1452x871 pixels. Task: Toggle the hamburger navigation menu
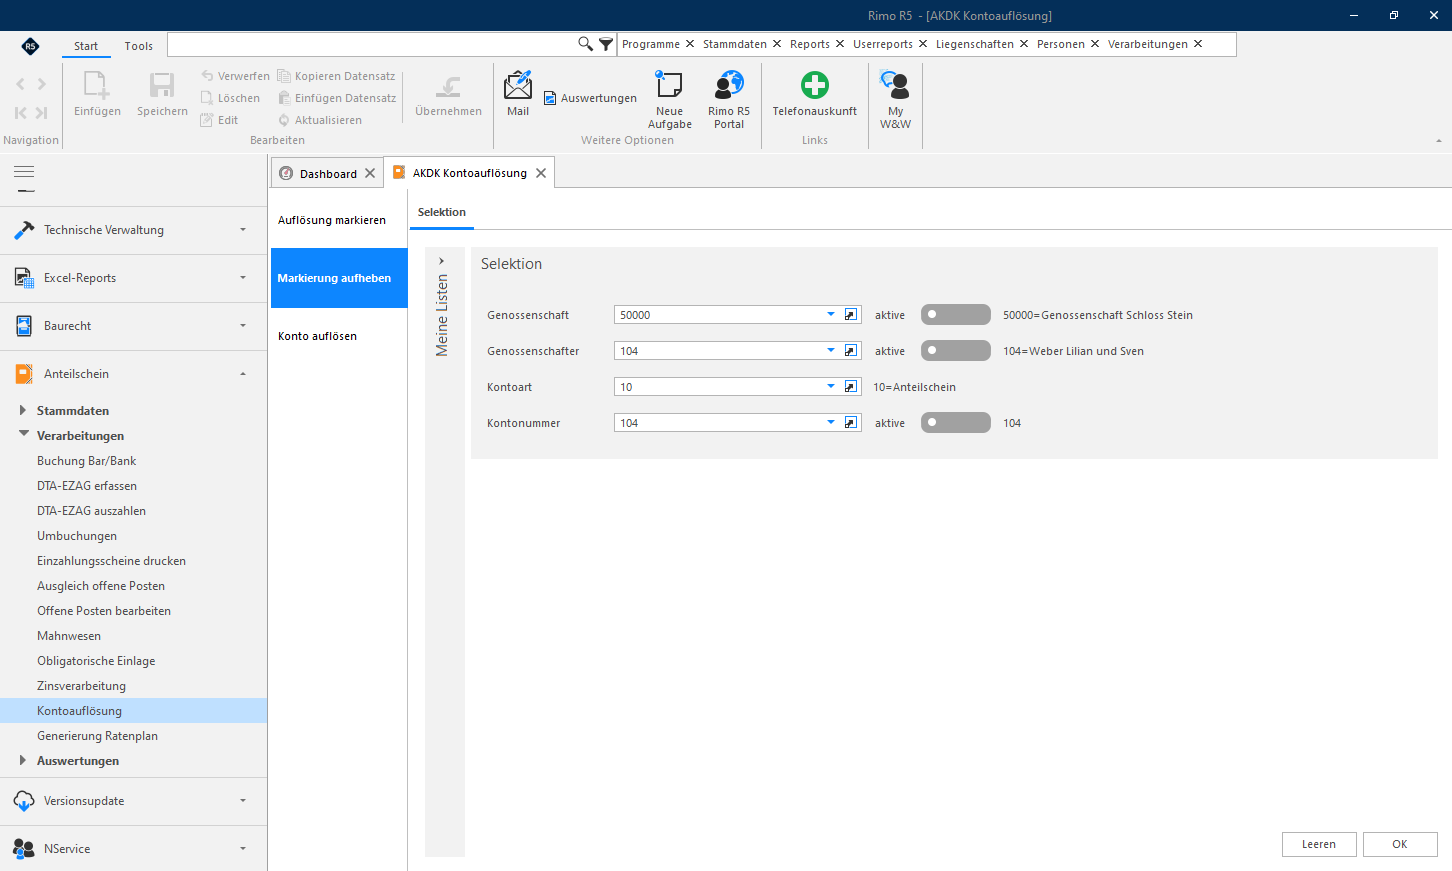(x=24, y=172)
